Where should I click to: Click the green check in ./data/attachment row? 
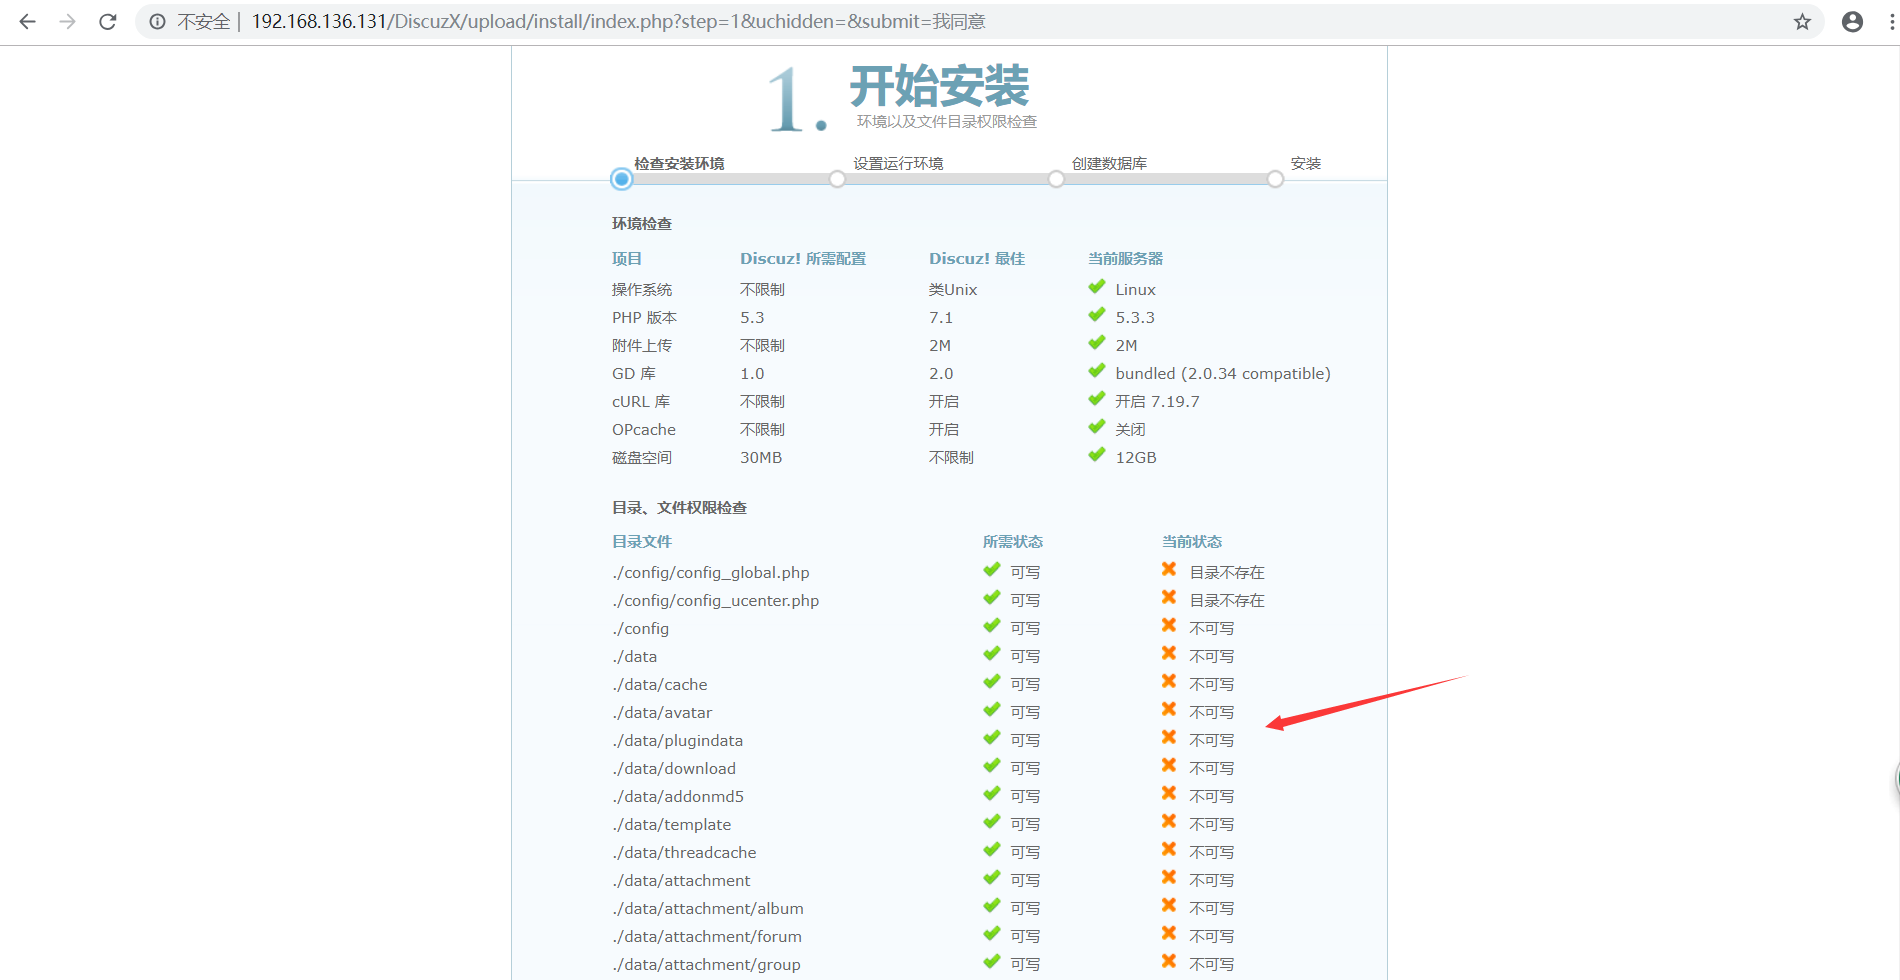(x=991, y=878)
